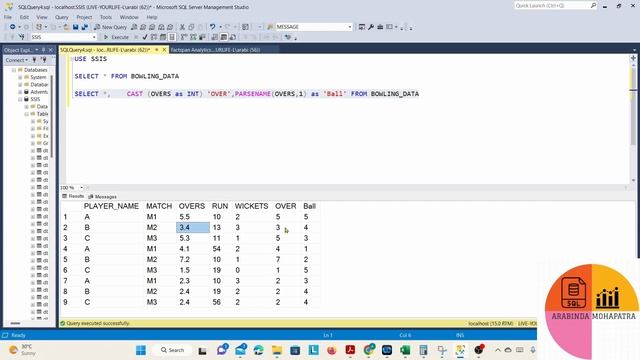This screenshot has height=360, width=640.
Task: Switch to the Results tab
Action: coord(73,196)
